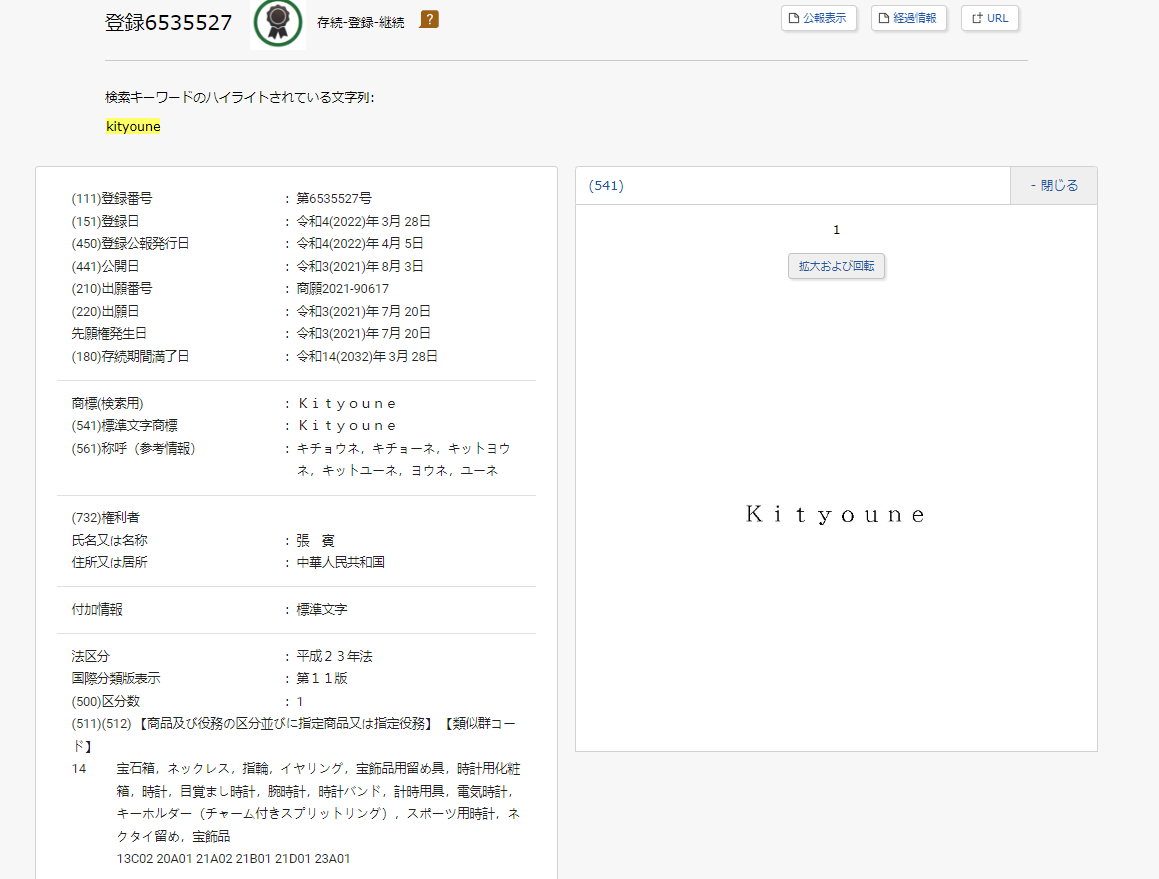Click page number 1 above trademark image
1159x879 pixels.
(x=836, y=230)
